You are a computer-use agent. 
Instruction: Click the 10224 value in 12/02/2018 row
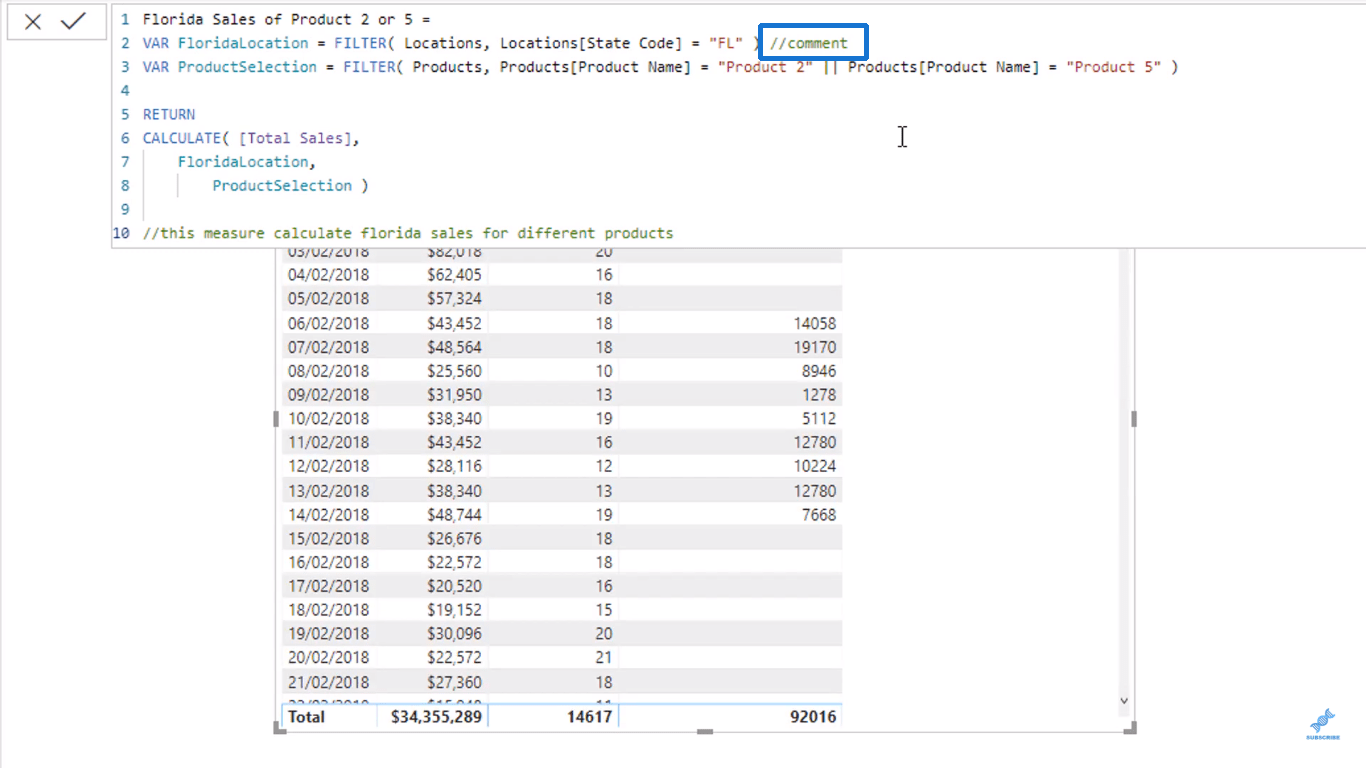click(814, 466)
